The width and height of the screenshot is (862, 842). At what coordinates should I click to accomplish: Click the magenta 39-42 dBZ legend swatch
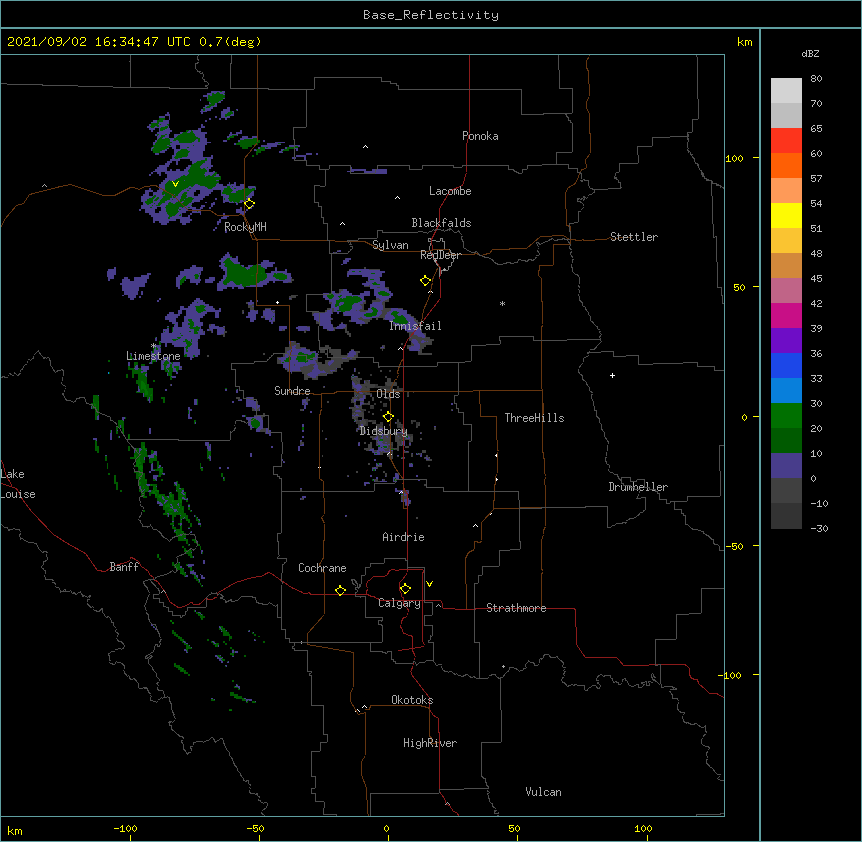coord(786,316)
